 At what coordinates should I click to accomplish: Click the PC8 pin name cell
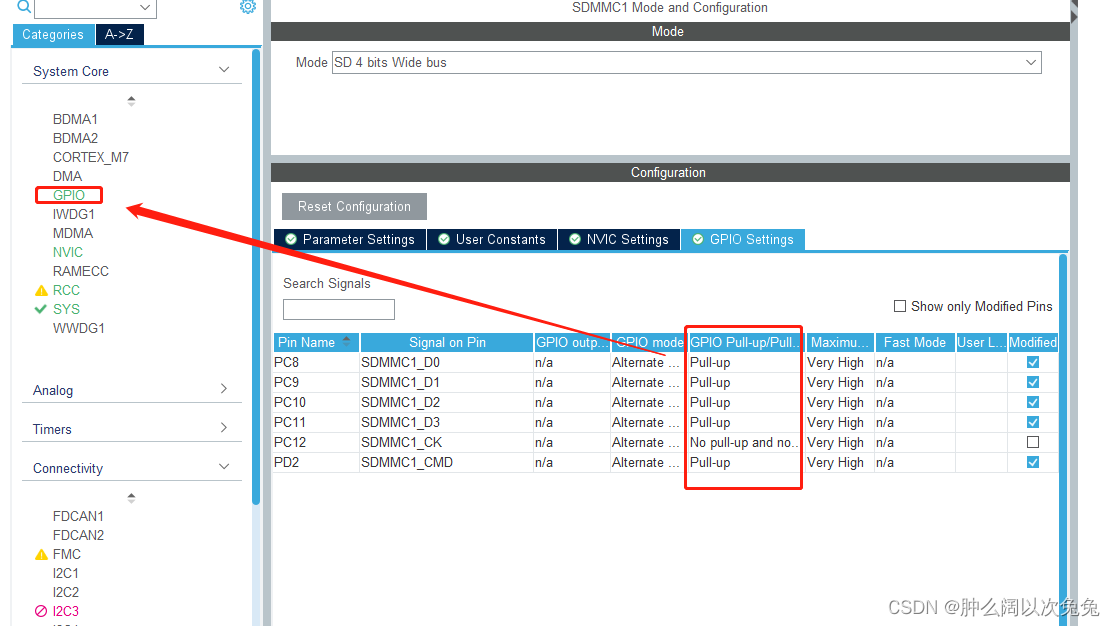click(x=316, y=362)
